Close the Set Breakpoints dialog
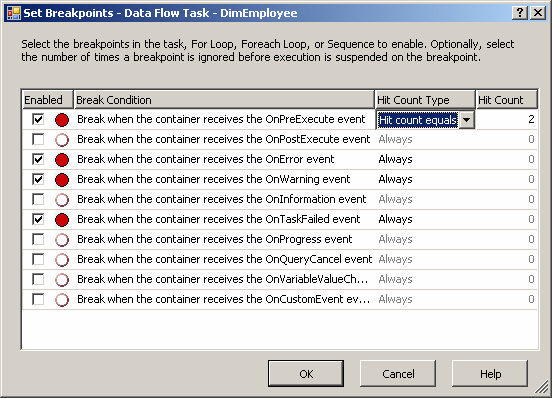The height and width of the screenshot is (398, 552). [x=538, y=13]
